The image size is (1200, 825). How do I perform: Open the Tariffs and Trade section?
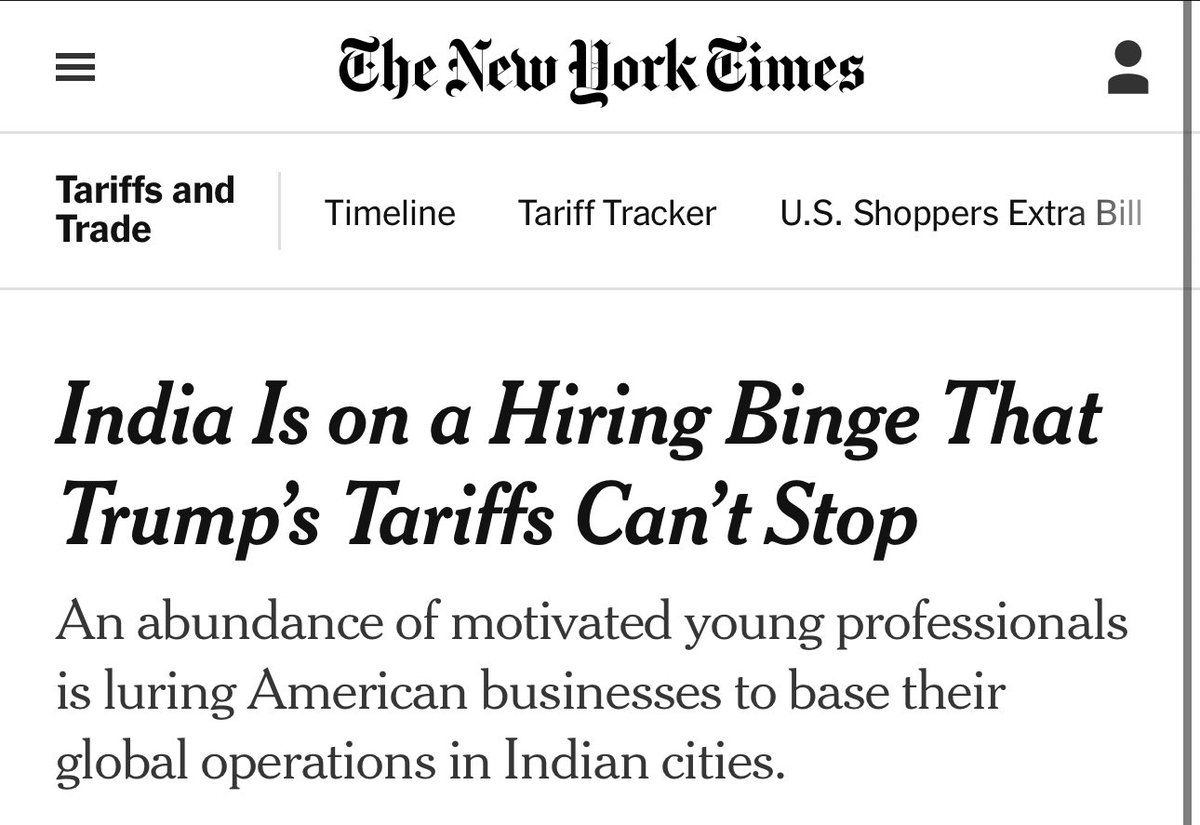[x=145, y=210]
